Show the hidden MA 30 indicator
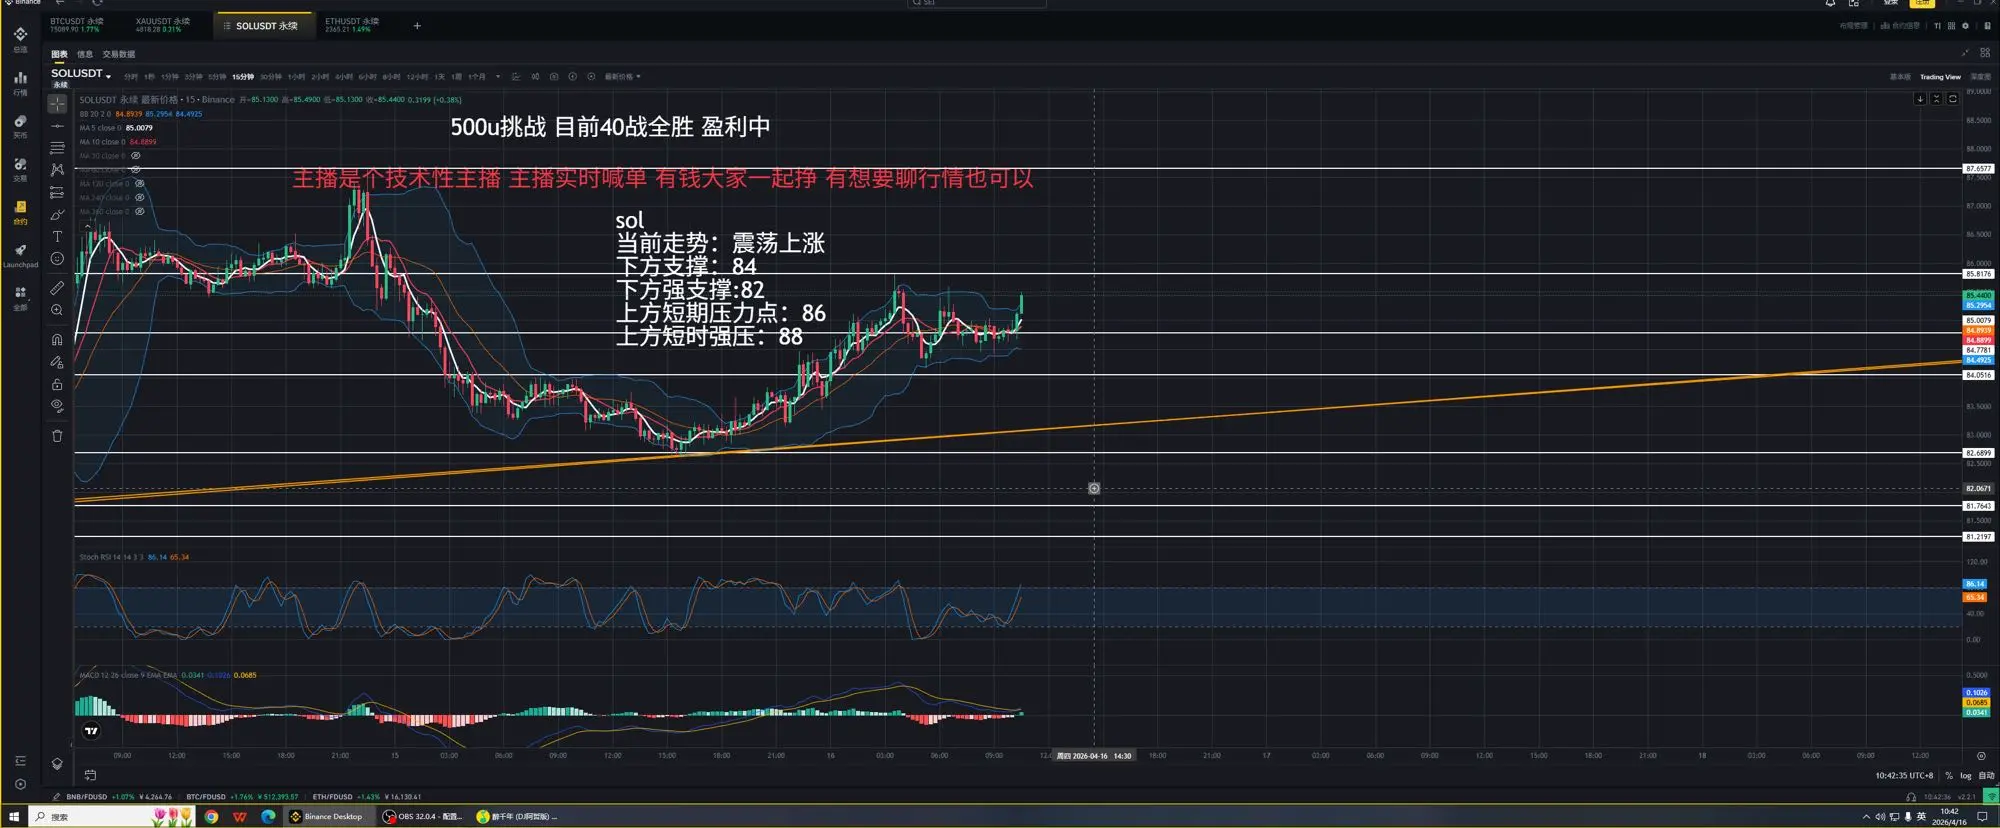The image size is (2000, 828). click(136, 156)
